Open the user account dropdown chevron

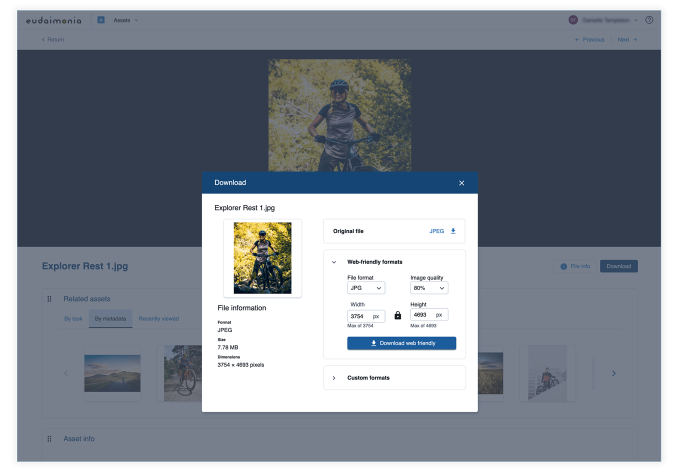636,20
